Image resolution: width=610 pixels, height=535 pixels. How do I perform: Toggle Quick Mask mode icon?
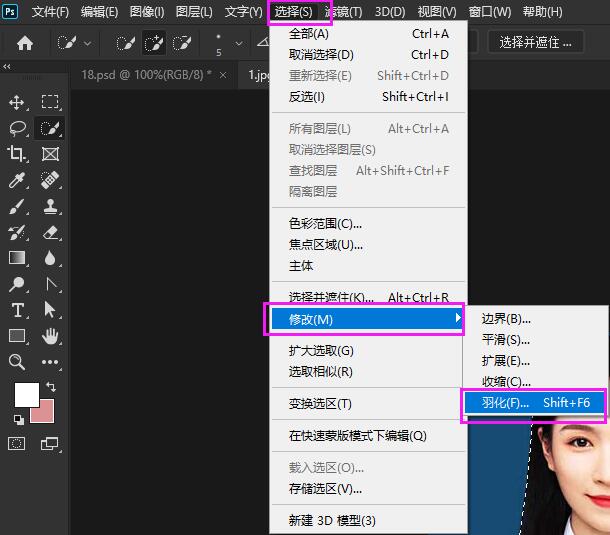click(x=16, y=443)
